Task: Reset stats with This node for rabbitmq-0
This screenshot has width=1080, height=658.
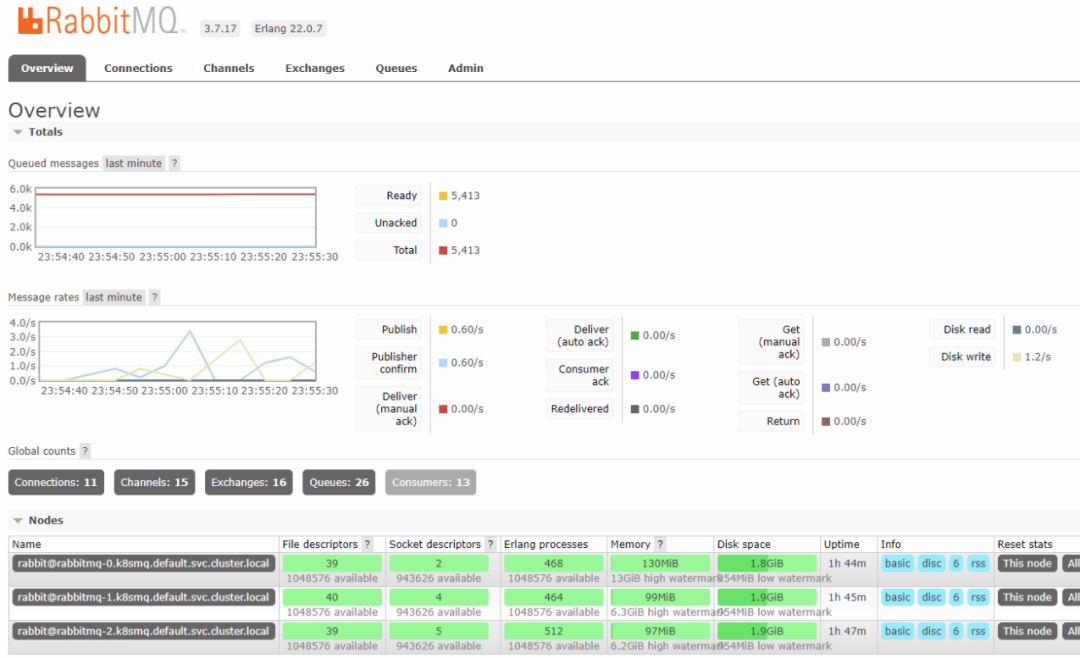Action: 1027,564
